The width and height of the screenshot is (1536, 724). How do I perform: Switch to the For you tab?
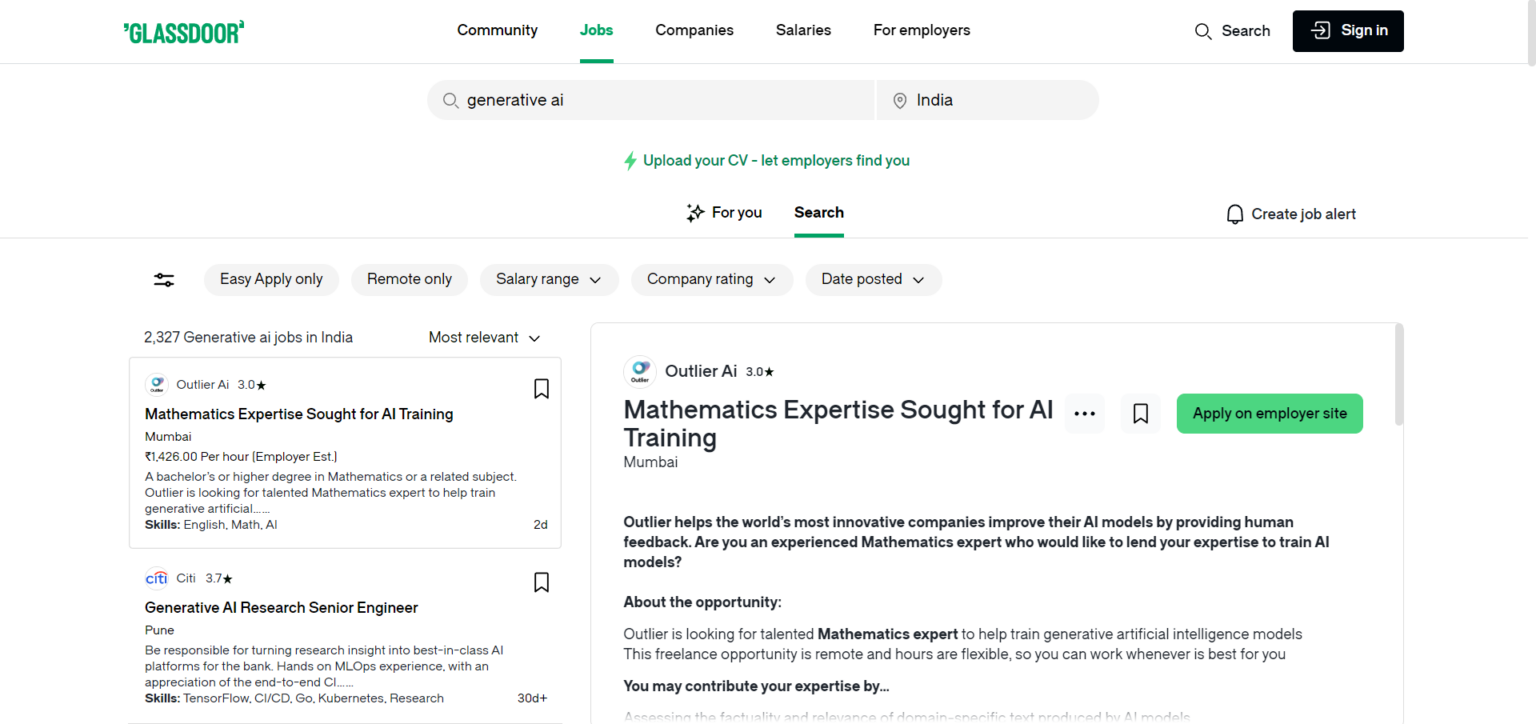pyautogui.click(x=724, y=212)
